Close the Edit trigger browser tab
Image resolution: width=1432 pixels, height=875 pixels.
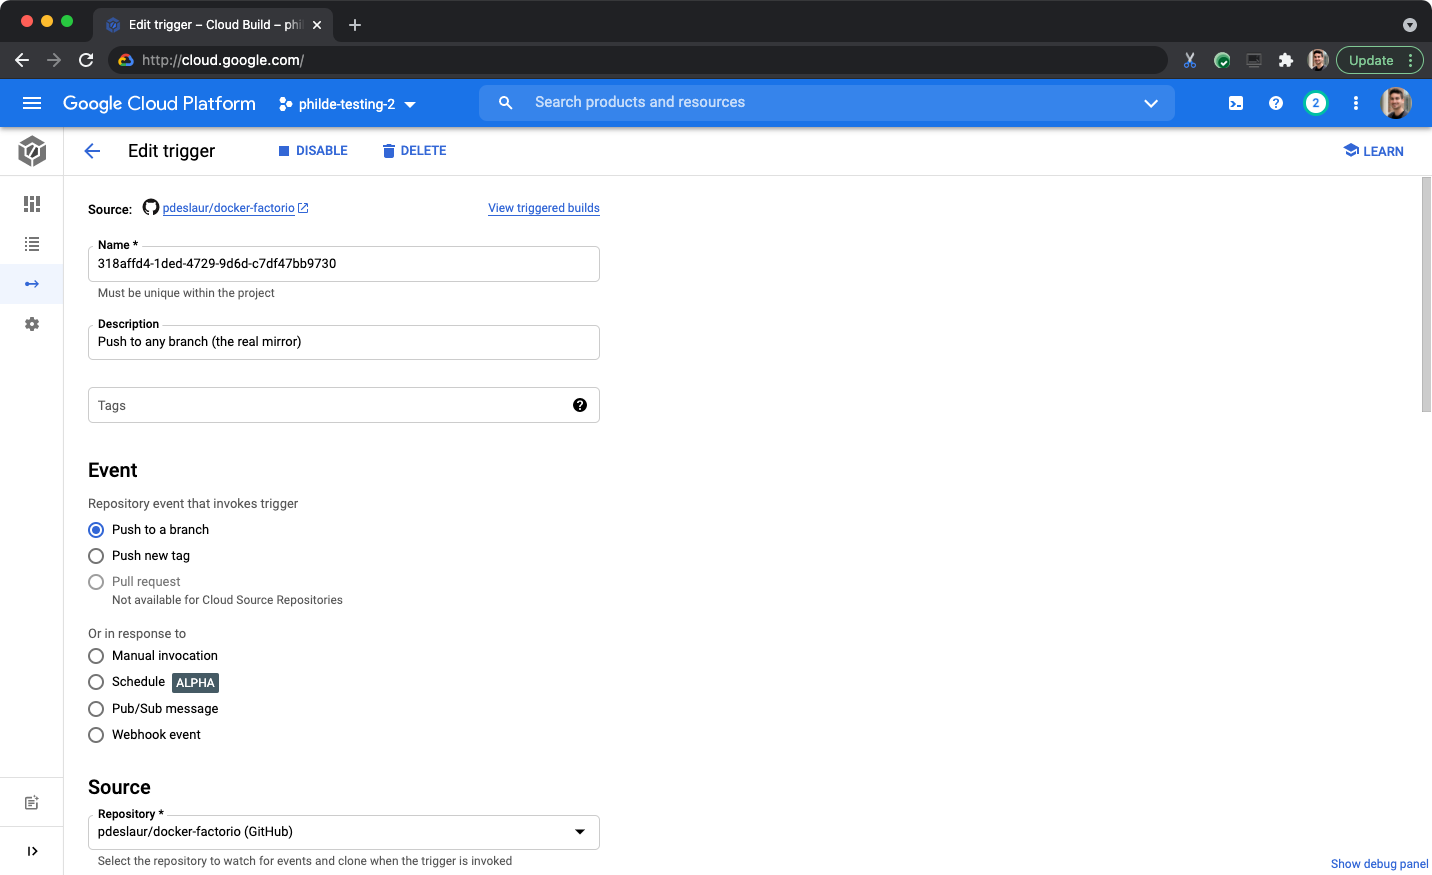point(317,25)
